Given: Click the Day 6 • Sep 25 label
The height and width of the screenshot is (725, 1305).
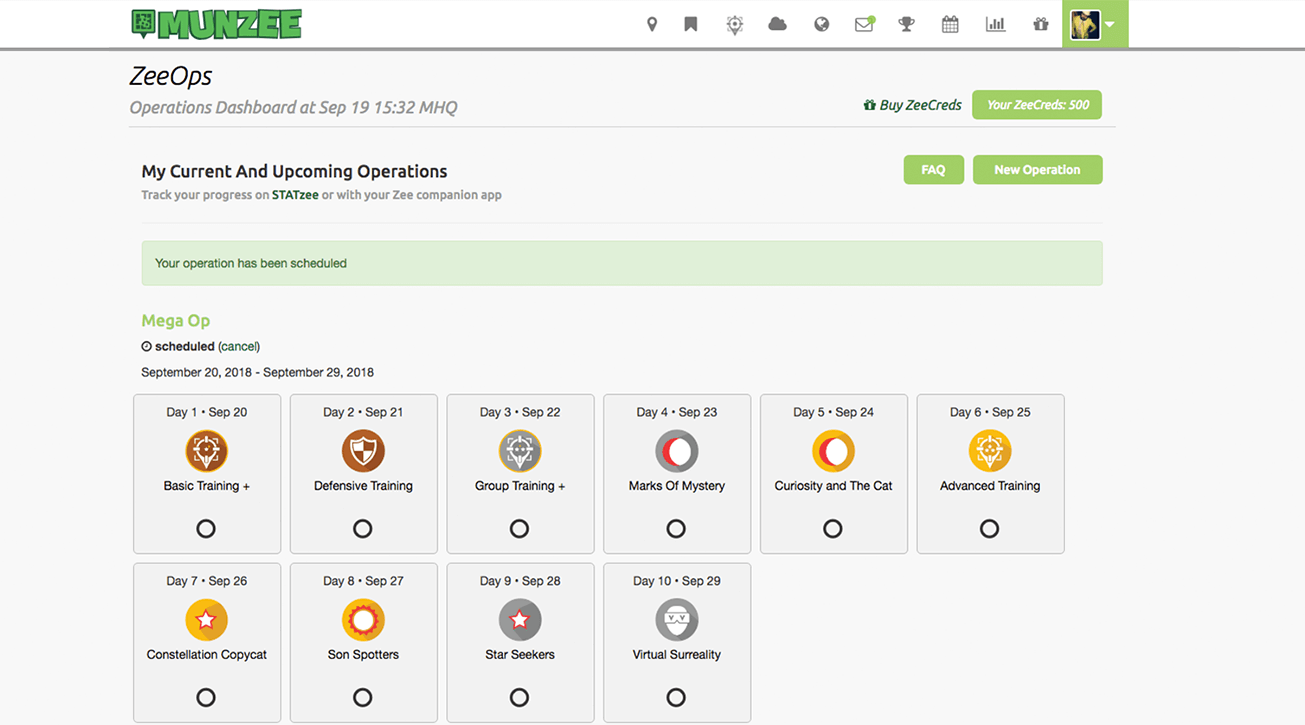Looking at the screenshot, I should pyautogui.click(x=990, y=412).
